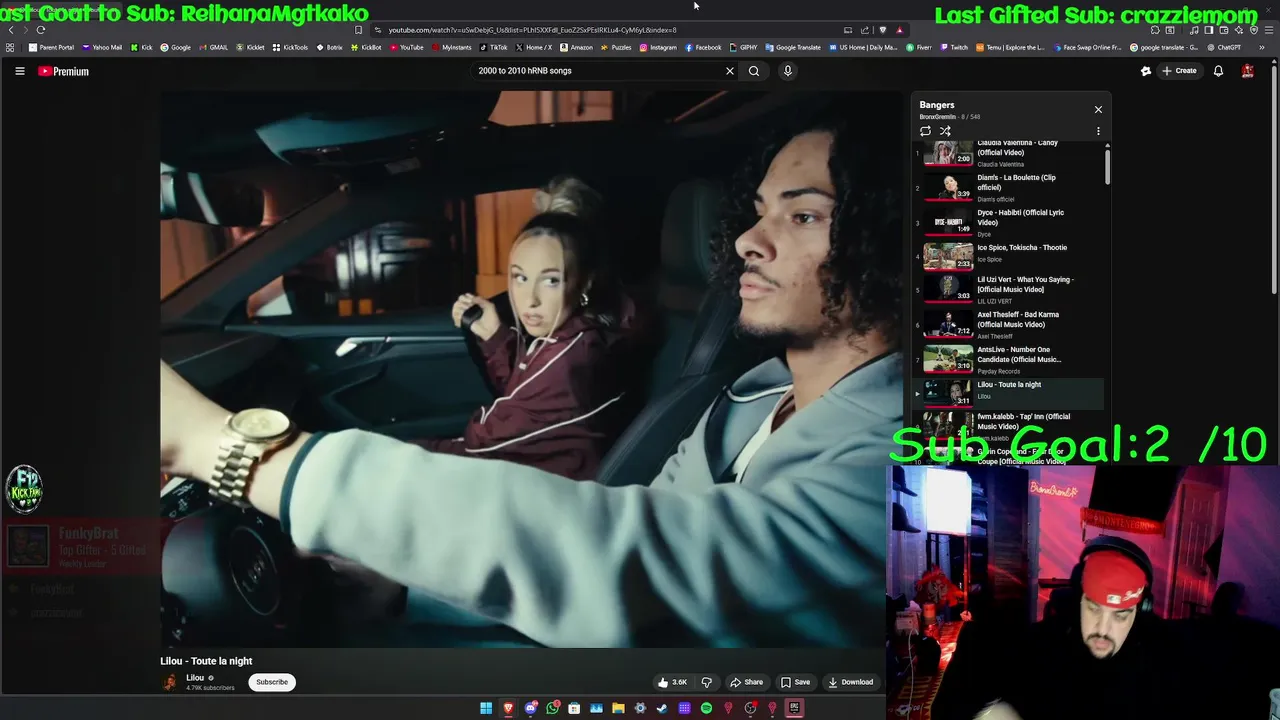Open File Explorer from taskbar
Image resolution: width=1280 pixels, height=720 pixels.
click(618, 708)
